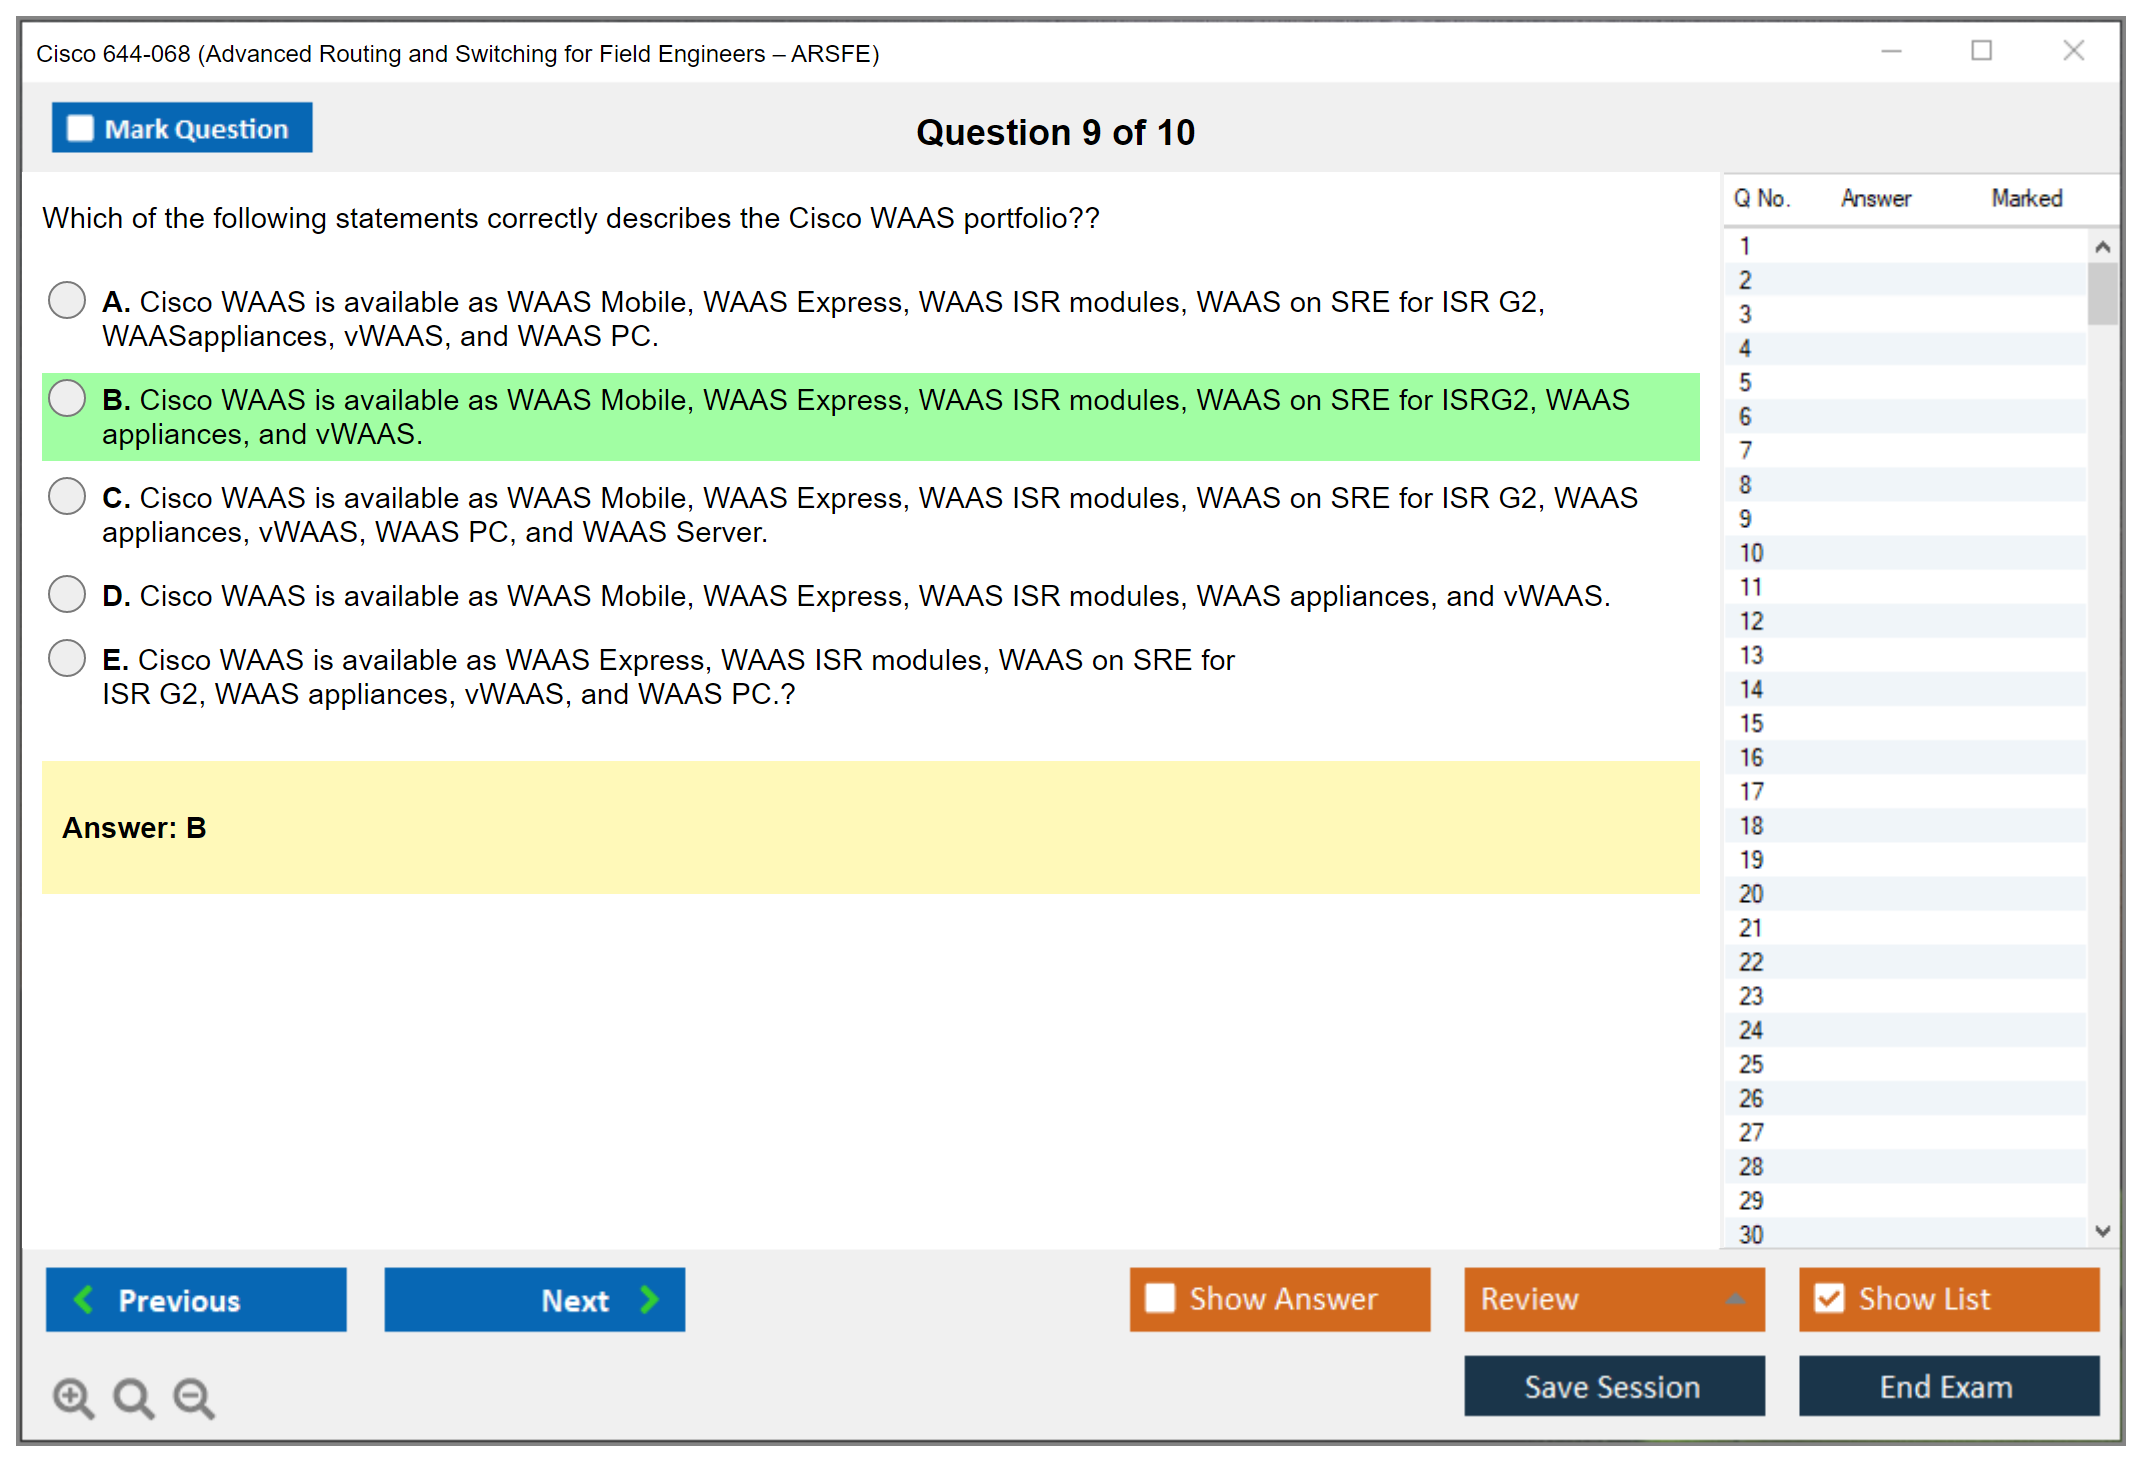Click the zoom in magnifier icon

coord(73,1397)
